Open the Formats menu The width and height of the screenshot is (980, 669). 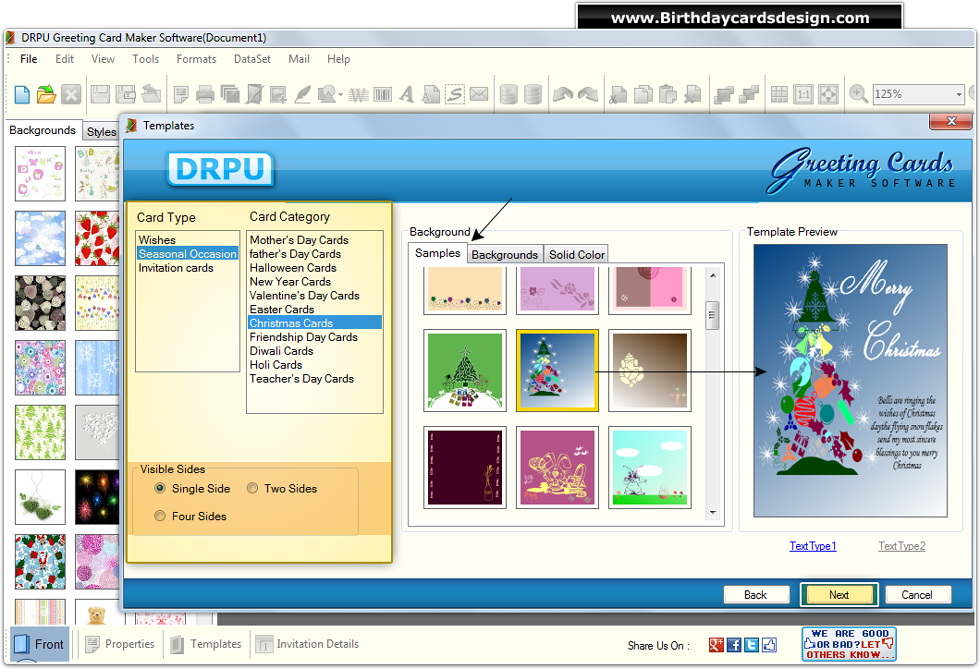(x=196, y=59)
